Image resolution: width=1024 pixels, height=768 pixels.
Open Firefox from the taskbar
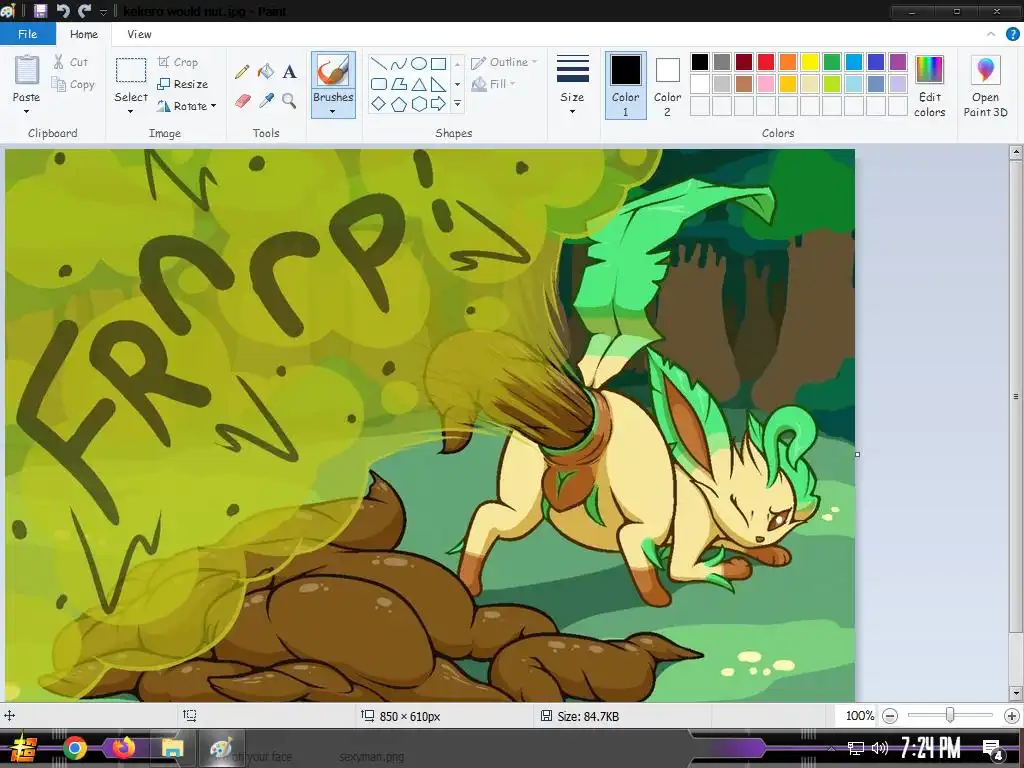(123, 747)
